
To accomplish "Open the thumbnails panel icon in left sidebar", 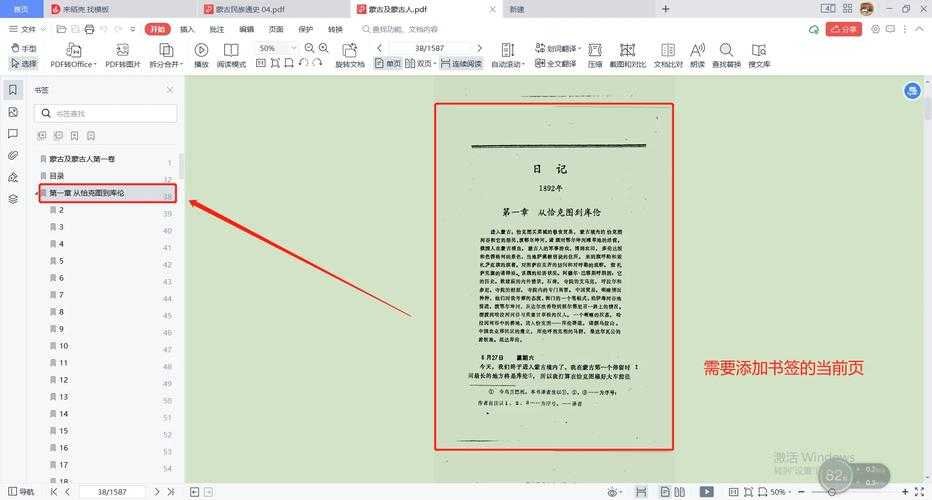I will click(13, 112).
